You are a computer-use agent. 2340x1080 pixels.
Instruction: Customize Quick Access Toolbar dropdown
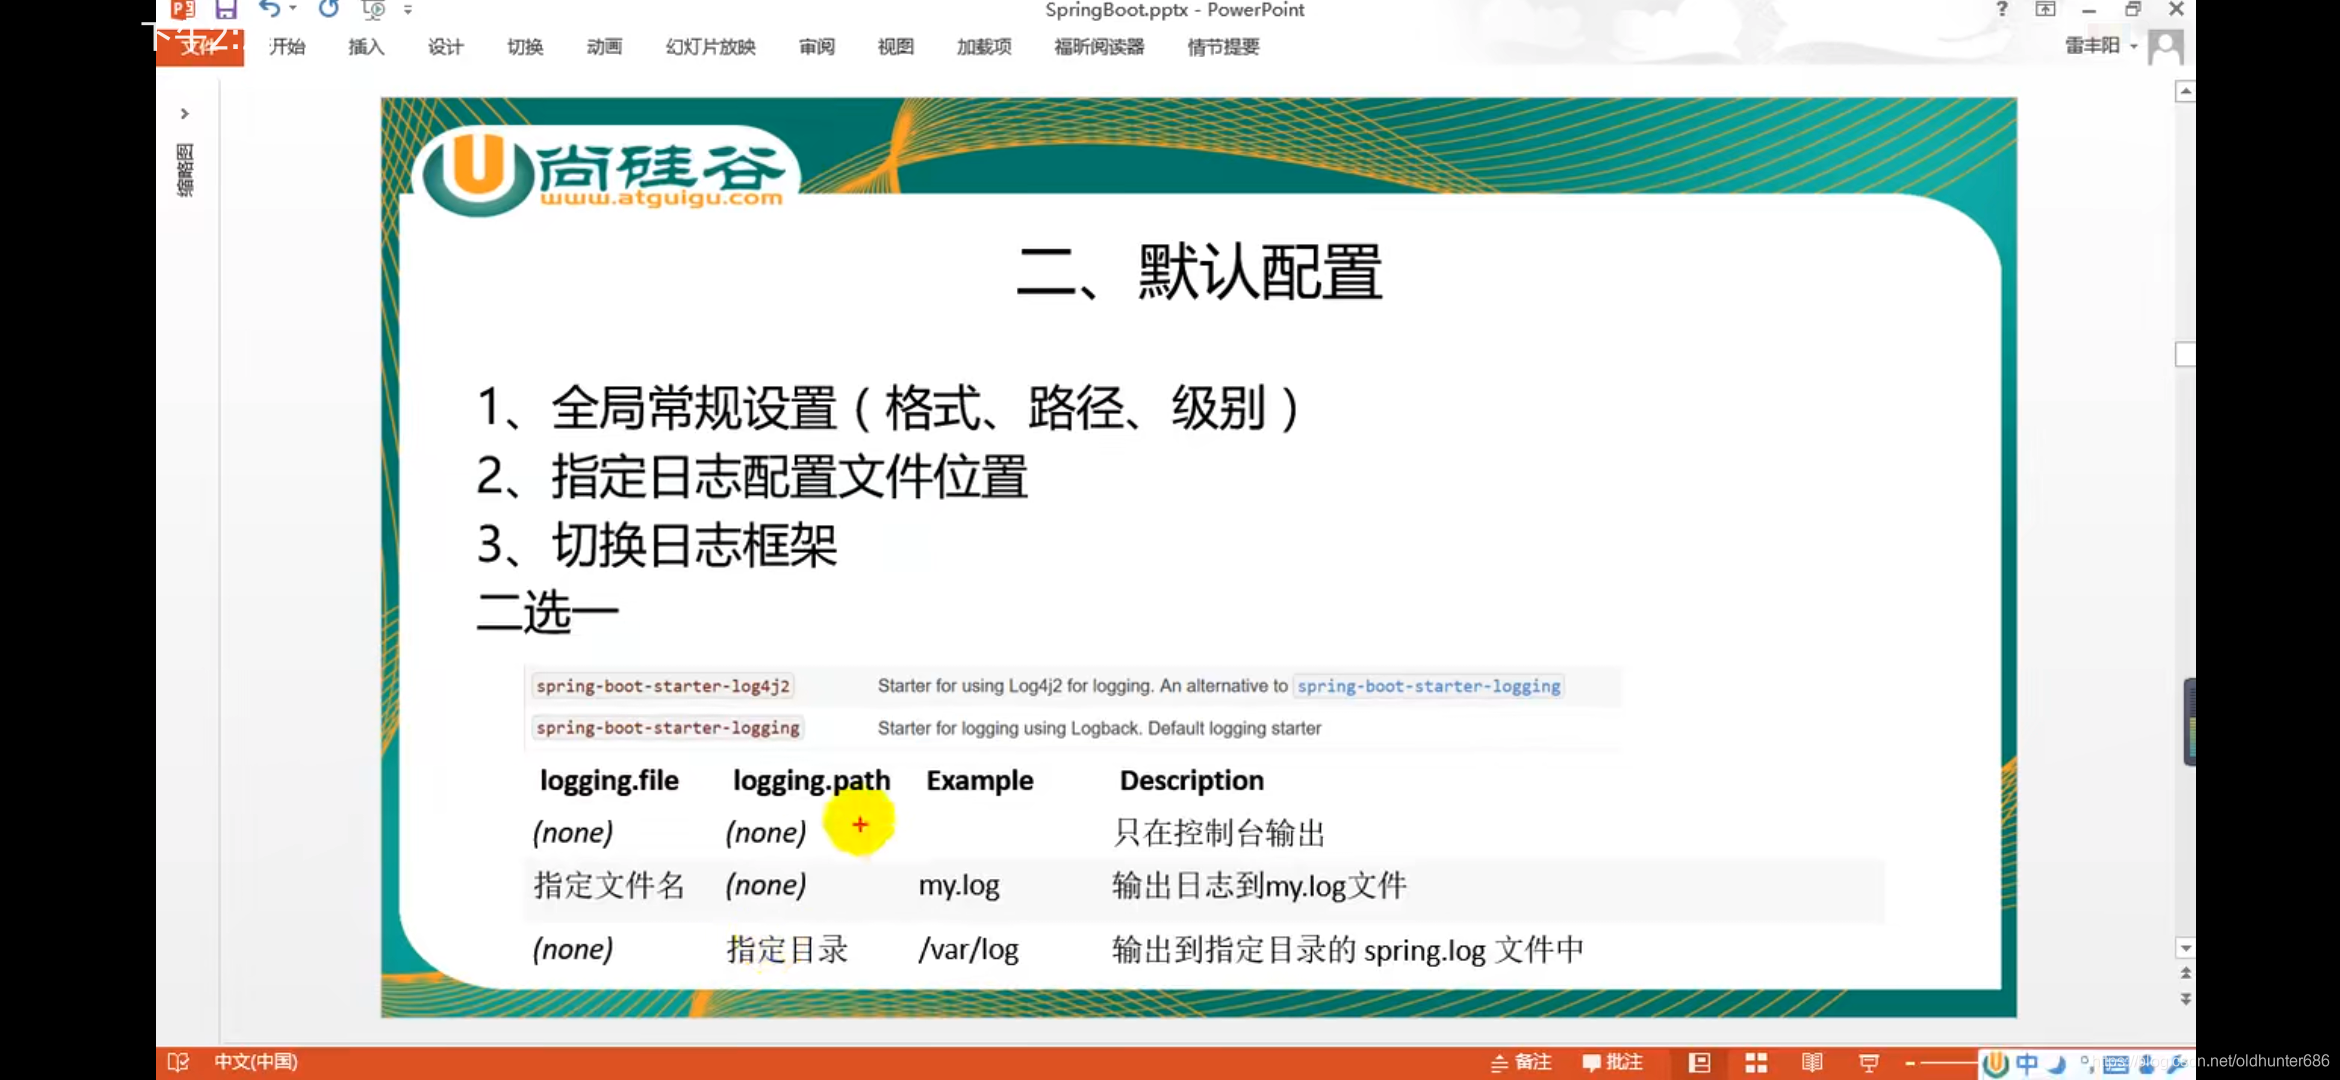pos(409,10)
